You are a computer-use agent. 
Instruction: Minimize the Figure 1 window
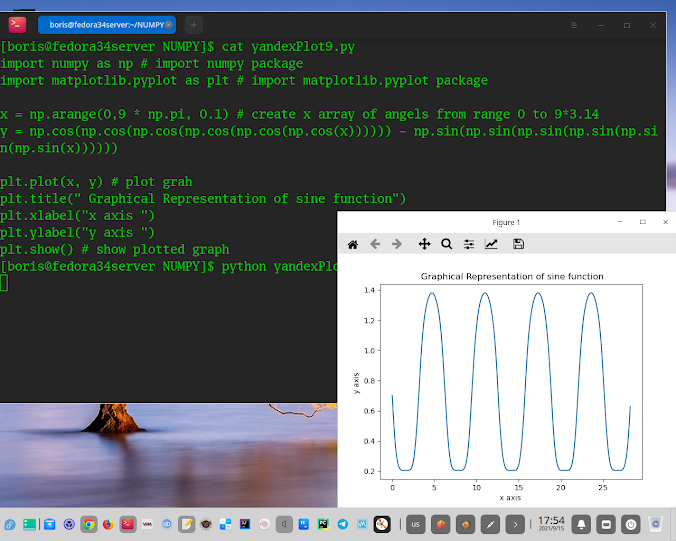pos(620,222)
